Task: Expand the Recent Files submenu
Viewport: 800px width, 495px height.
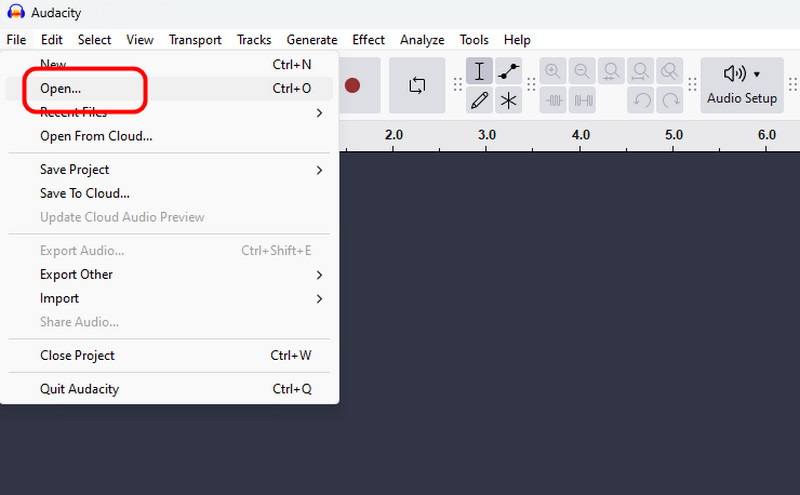Action: pyautogui.click(x=169, y=112)
